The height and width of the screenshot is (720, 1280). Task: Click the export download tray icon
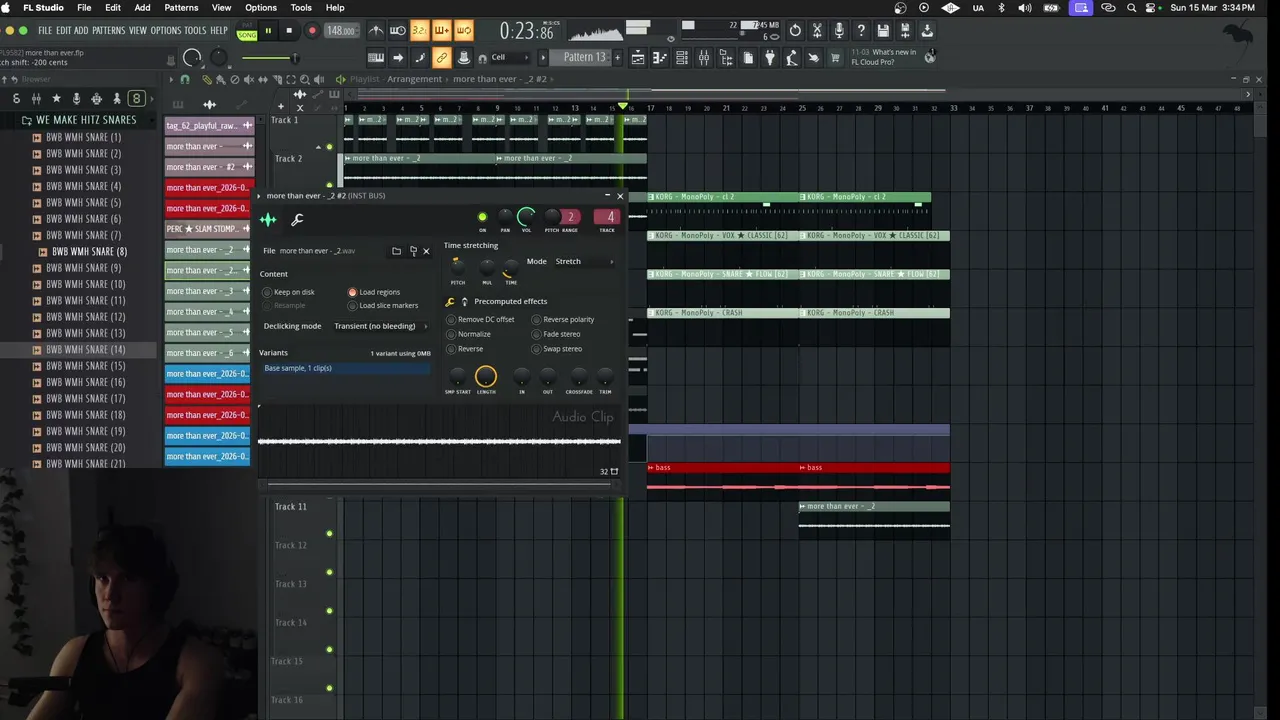pyautogui.click(x=927, y=31)
